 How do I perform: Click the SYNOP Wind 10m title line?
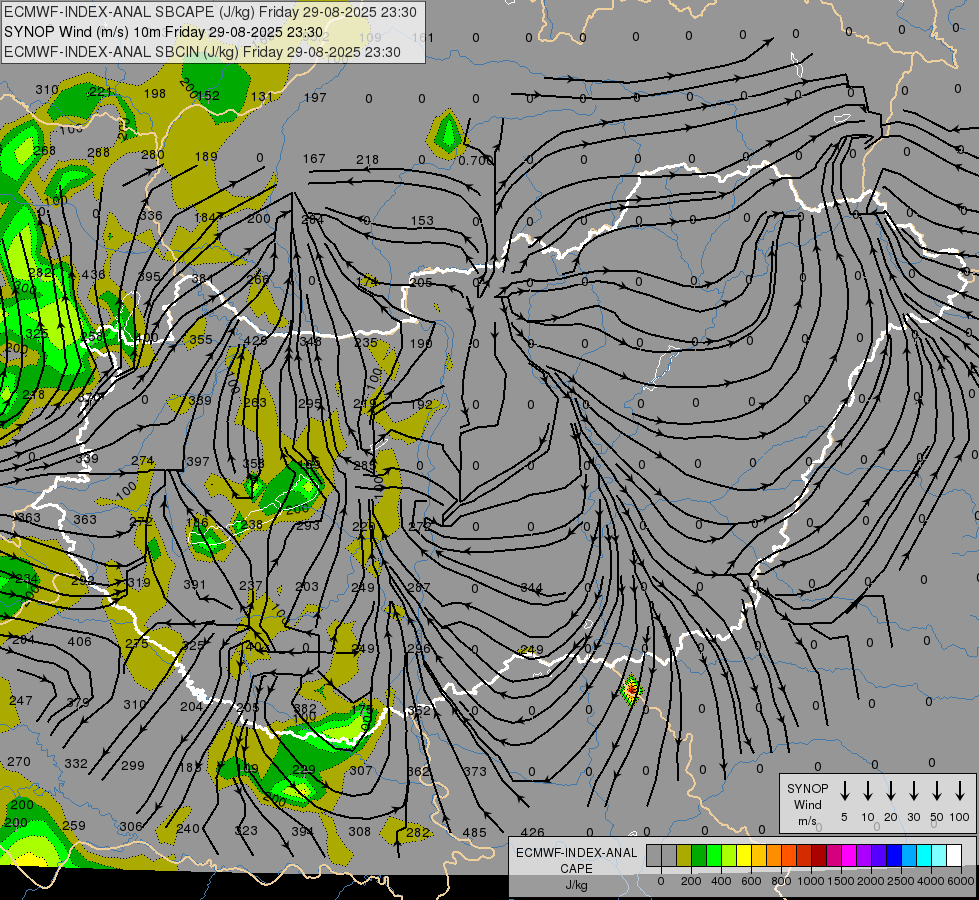(164, 32)
